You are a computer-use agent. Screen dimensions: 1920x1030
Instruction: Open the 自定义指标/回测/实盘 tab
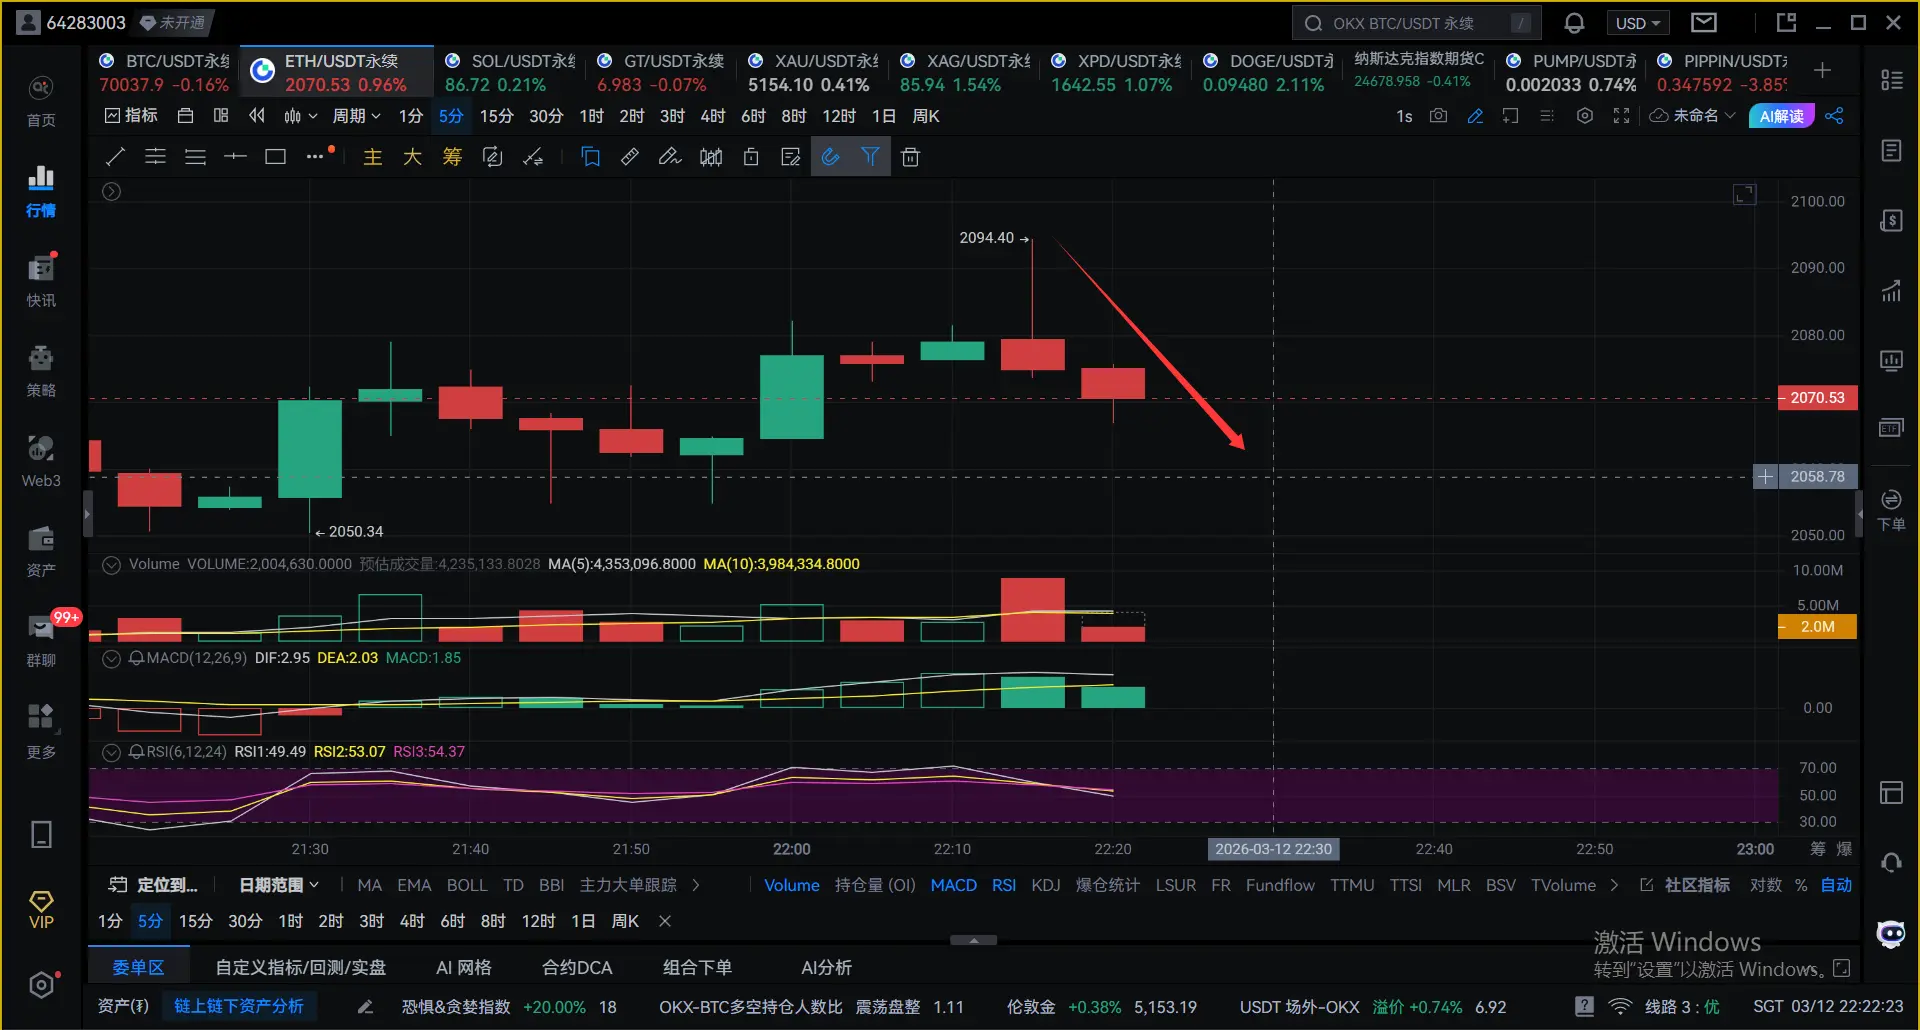(301, 967)
